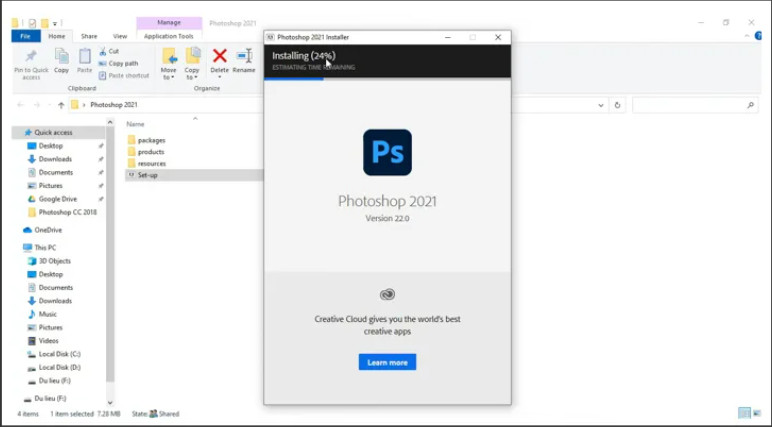Open the File menu button

point(25,36)
